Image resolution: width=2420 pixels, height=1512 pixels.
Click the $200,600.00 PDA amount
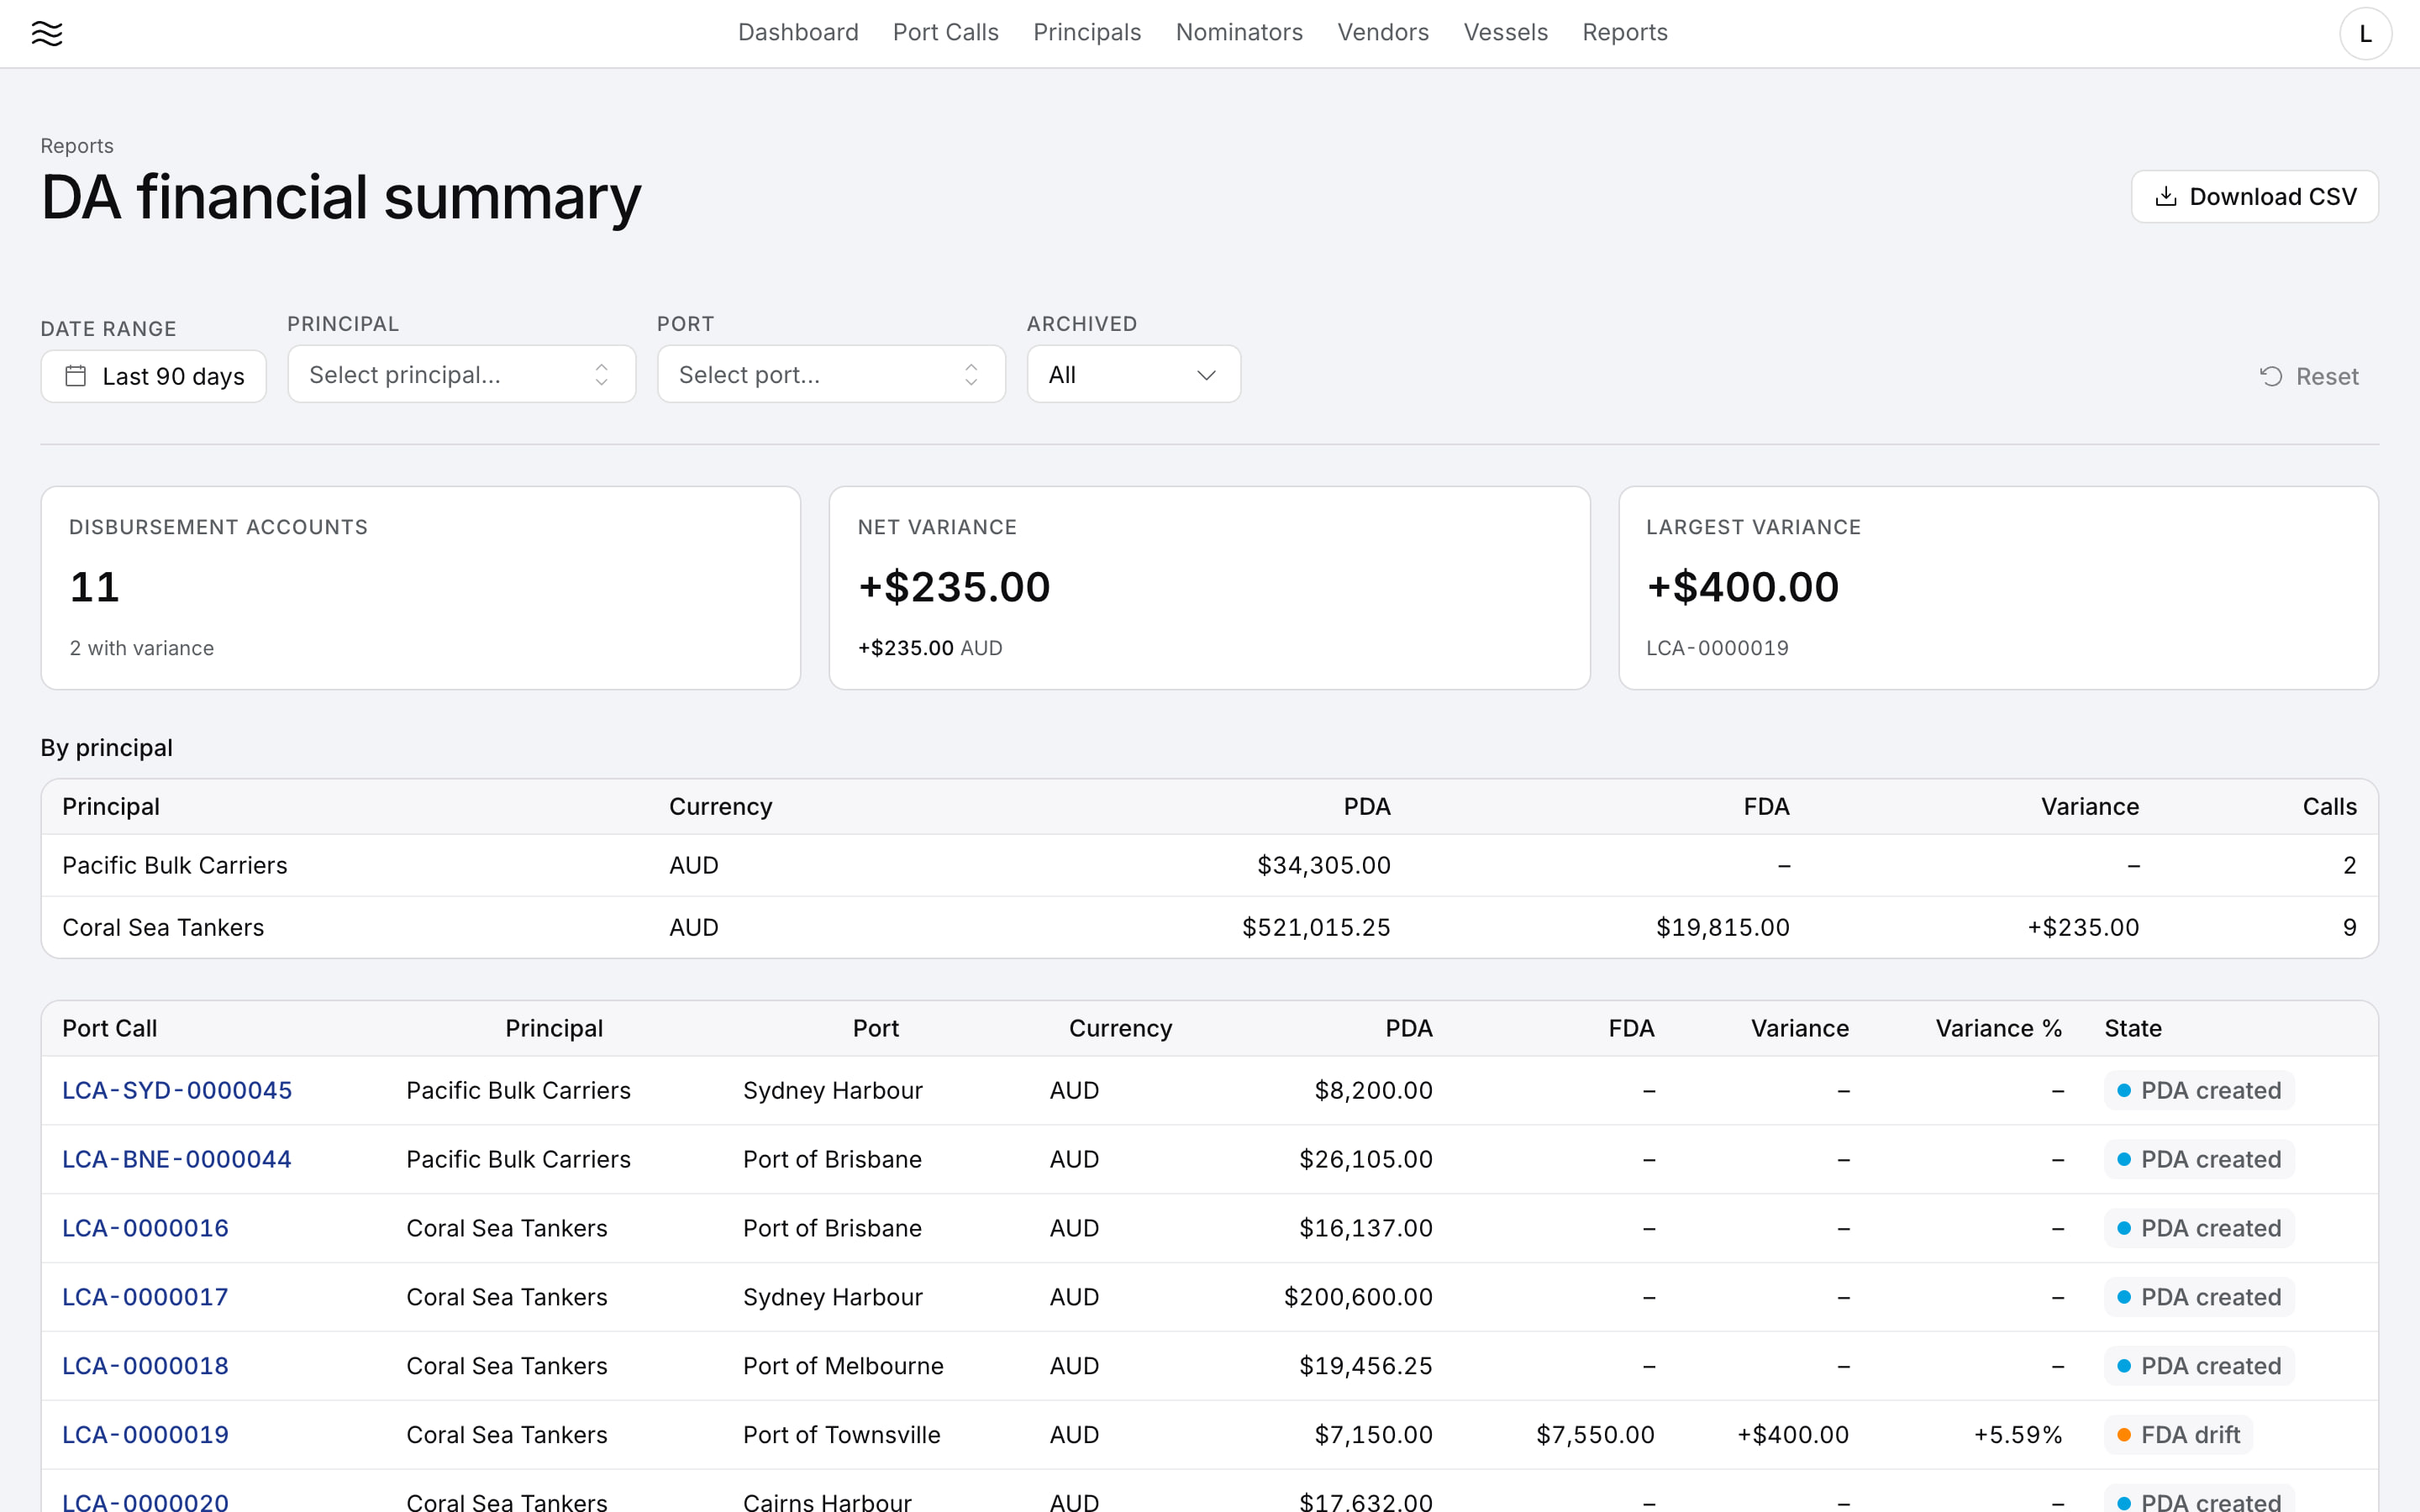1358,1297
